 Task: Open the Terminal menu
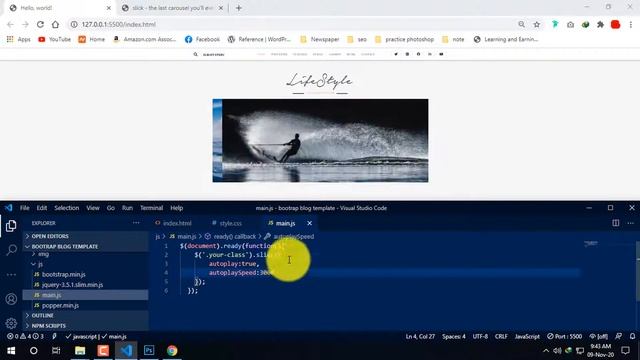tap(151, 208)
